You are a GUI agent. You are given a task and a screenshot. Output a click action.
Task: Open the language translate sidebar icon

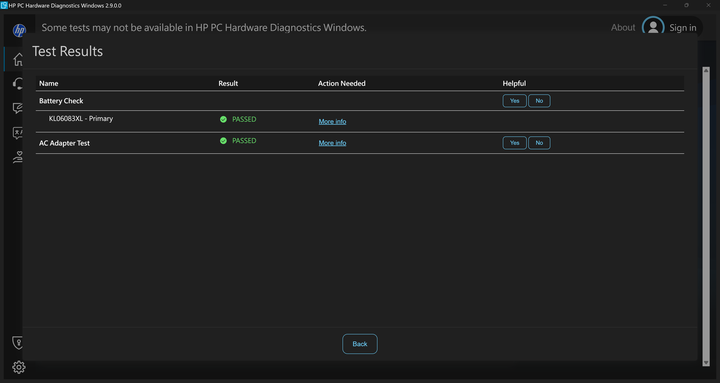[18, 133]
